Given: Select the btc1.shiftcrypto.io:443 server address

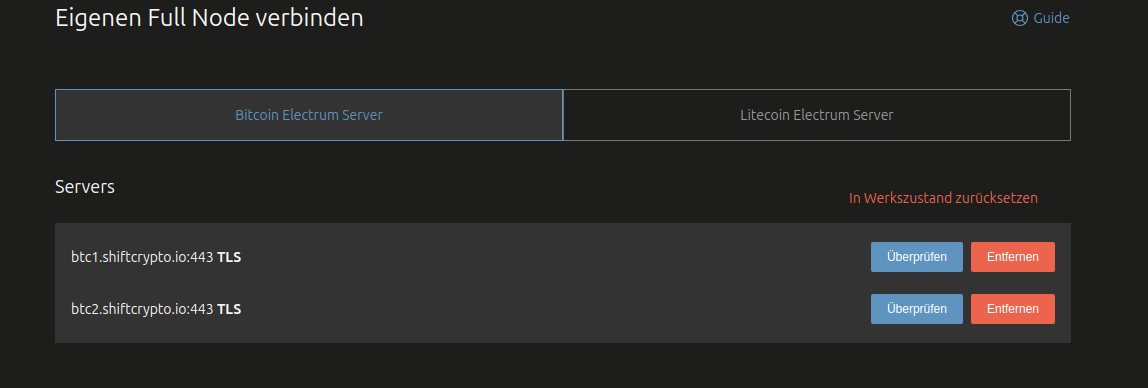Looking at the screenshot, I should tap(142, 257).
